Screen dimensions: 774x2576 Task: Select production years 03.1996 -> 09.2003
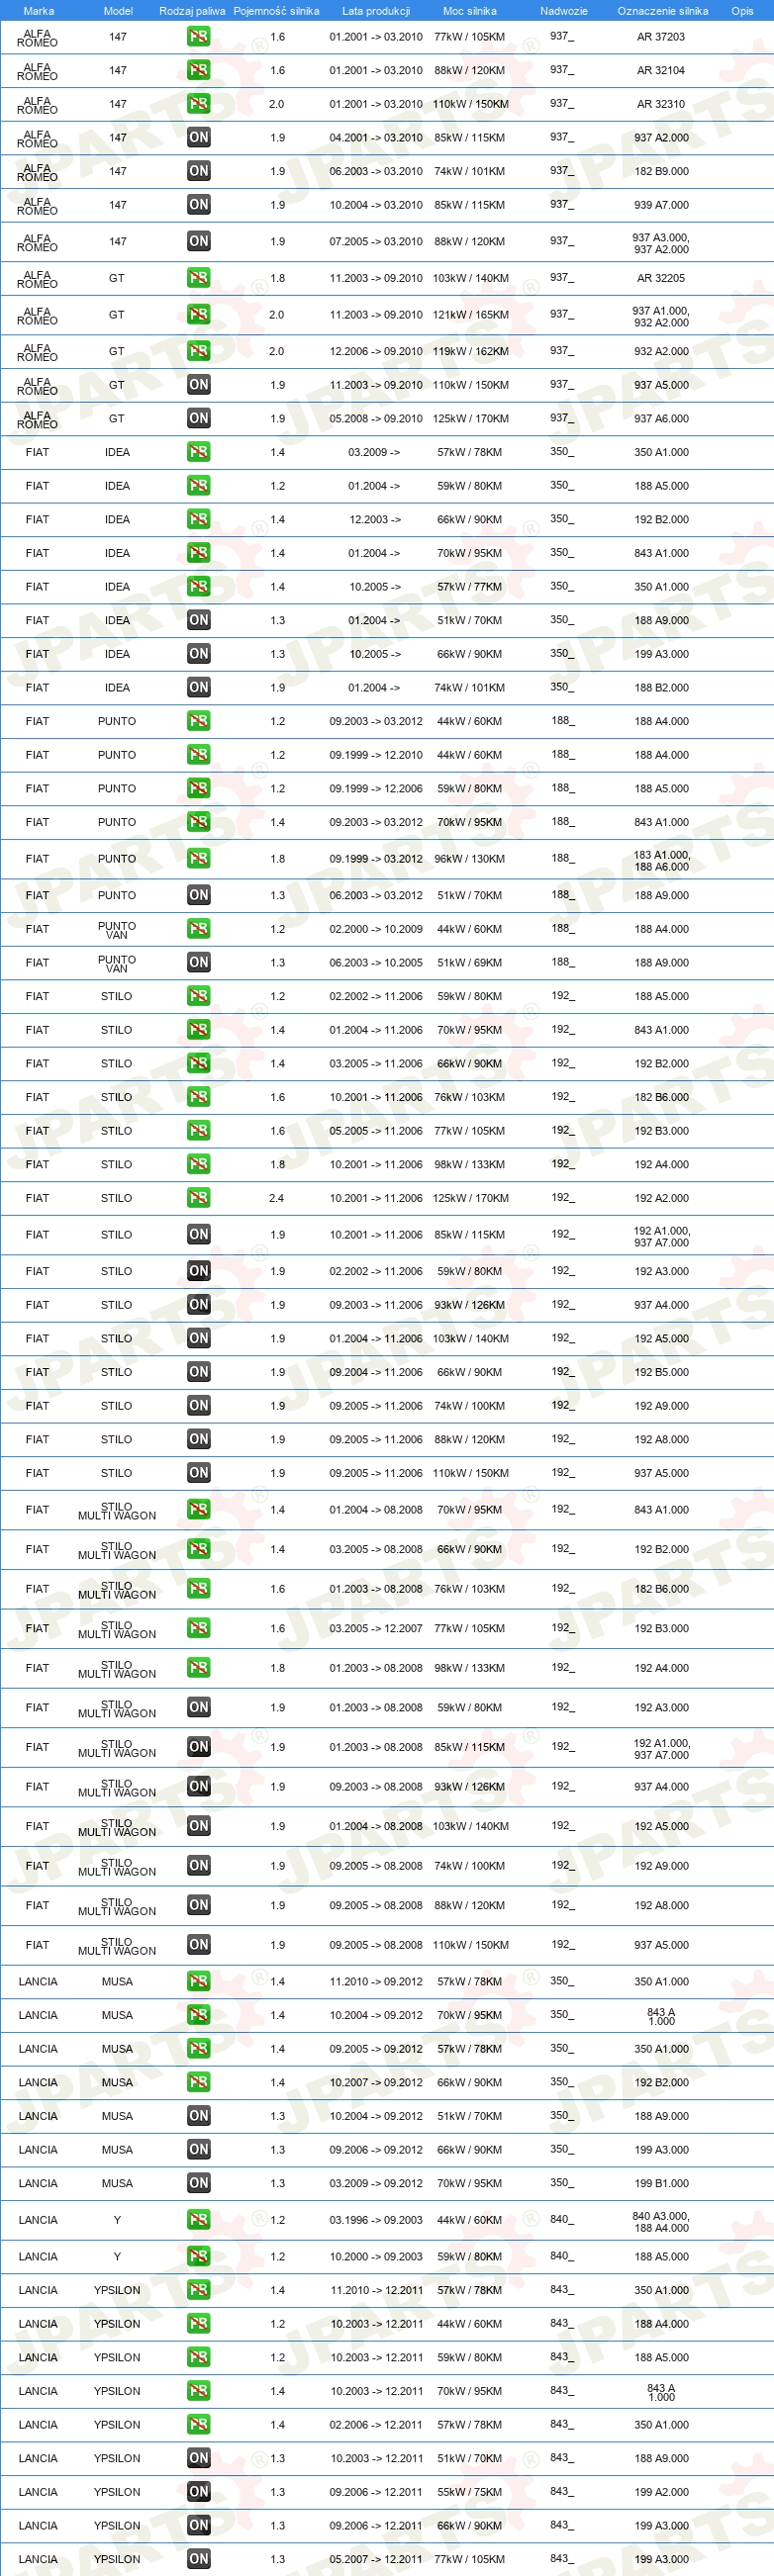point(376,2220)
